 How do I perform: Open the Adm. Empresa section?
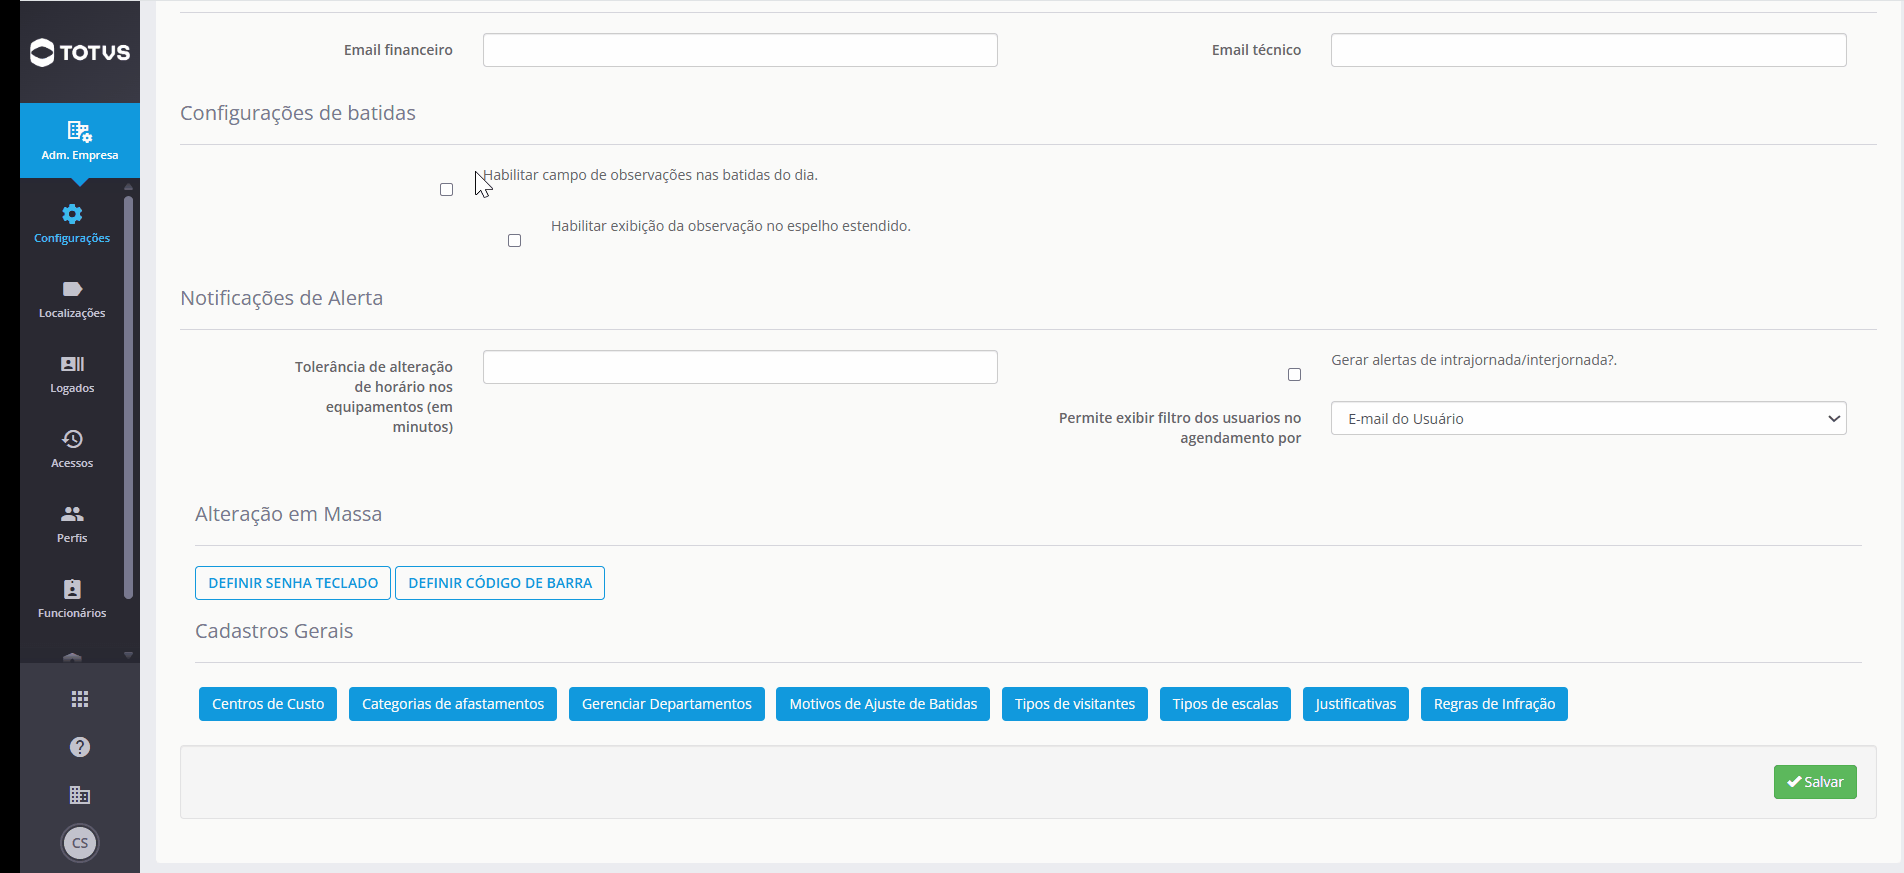coord(80,141)
